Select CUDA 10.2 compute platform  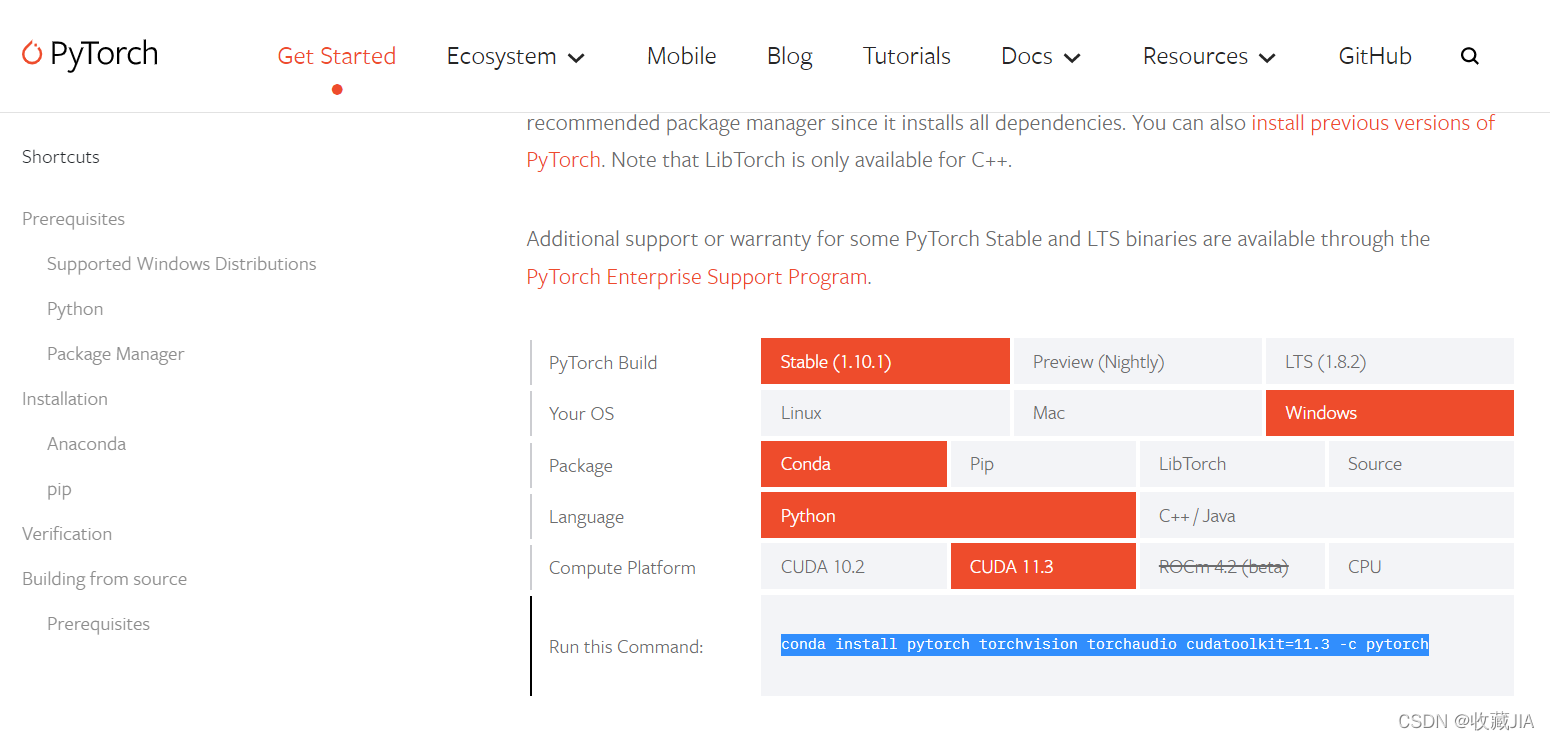tap(853, 566)
